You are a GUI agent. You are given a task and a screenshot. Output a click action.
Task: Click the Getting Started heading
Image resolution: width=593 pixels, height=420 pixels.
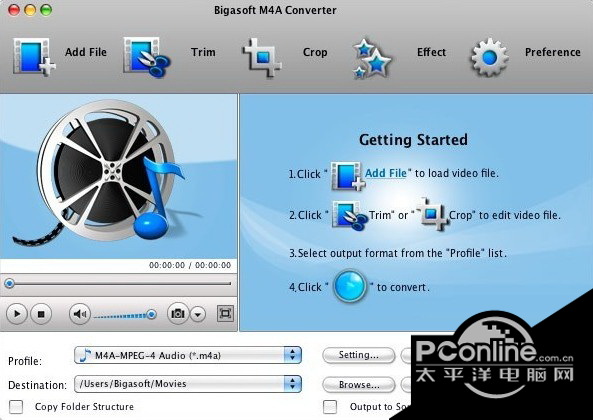(x=413, y=140)
